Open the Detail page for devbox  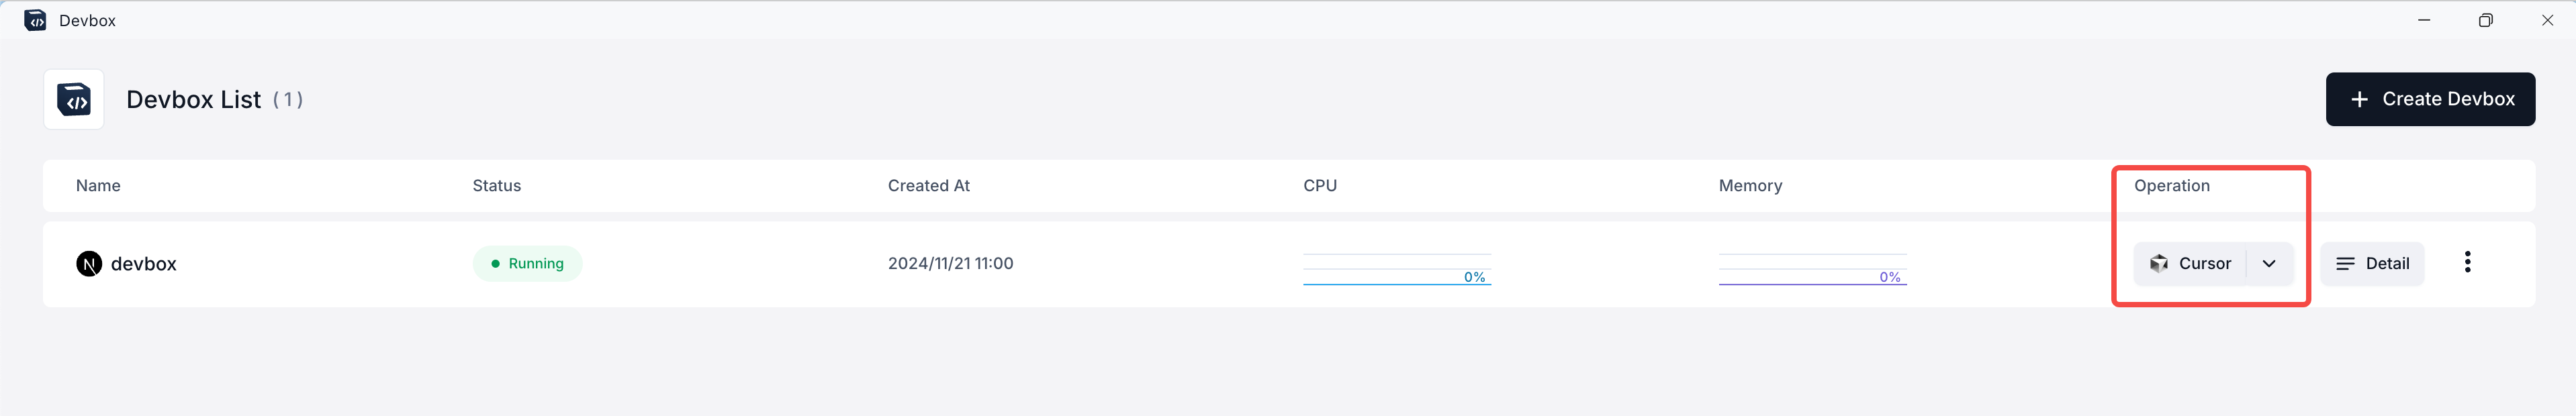(2386, 264)
